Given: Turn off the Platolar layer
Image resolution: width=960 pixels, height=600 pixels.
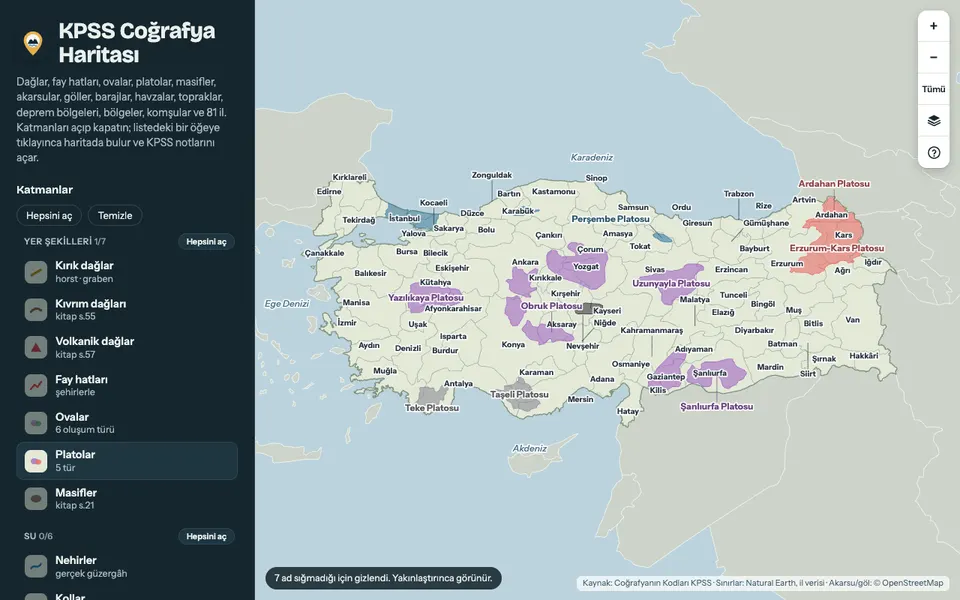Looking at the screenshot, I should coord(127,461).
